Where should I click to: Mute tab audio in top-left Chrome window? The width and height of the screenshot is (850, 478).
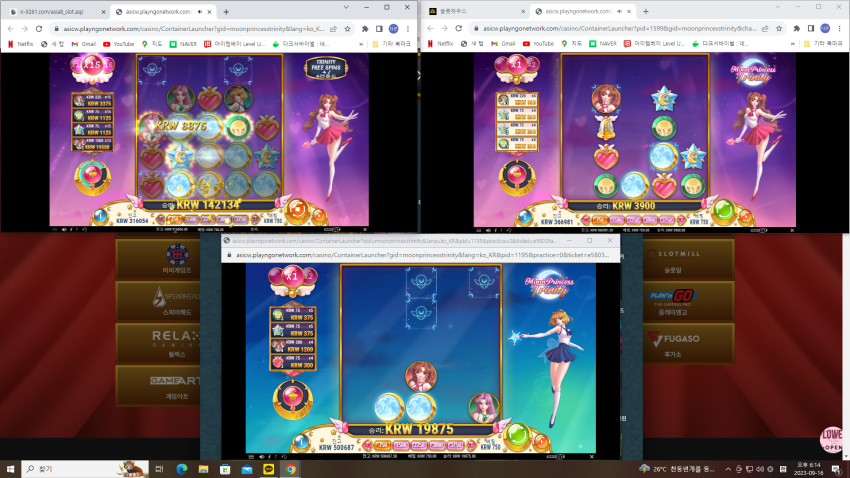coord(199,11)
